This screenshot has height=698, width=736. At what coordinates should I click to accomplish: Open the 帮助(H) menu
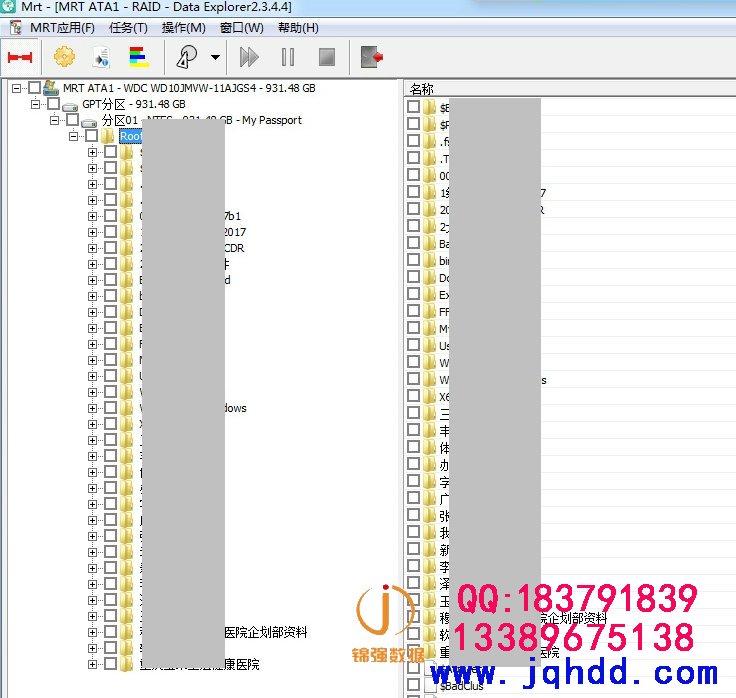298,28
